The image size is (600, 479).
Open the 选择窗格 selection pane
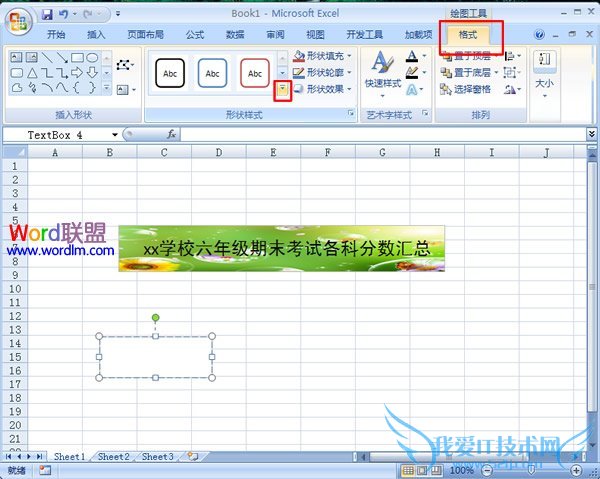pyautogui.click(x=466, y=89)
